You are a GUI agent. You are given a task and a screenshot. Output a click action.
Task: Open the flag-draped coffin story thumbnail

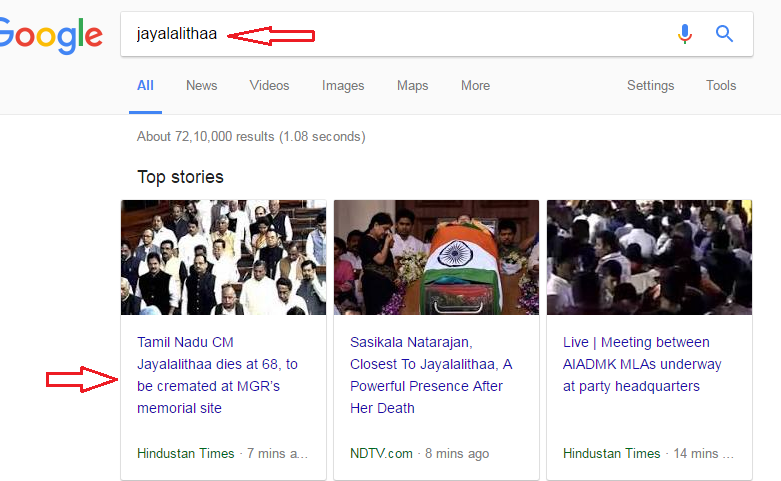click(436, 257)
